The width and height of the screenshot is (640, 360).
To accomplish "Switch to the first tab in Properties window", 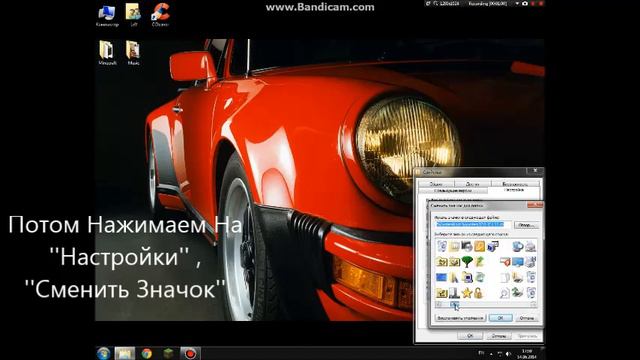I will tap(436, 184).
